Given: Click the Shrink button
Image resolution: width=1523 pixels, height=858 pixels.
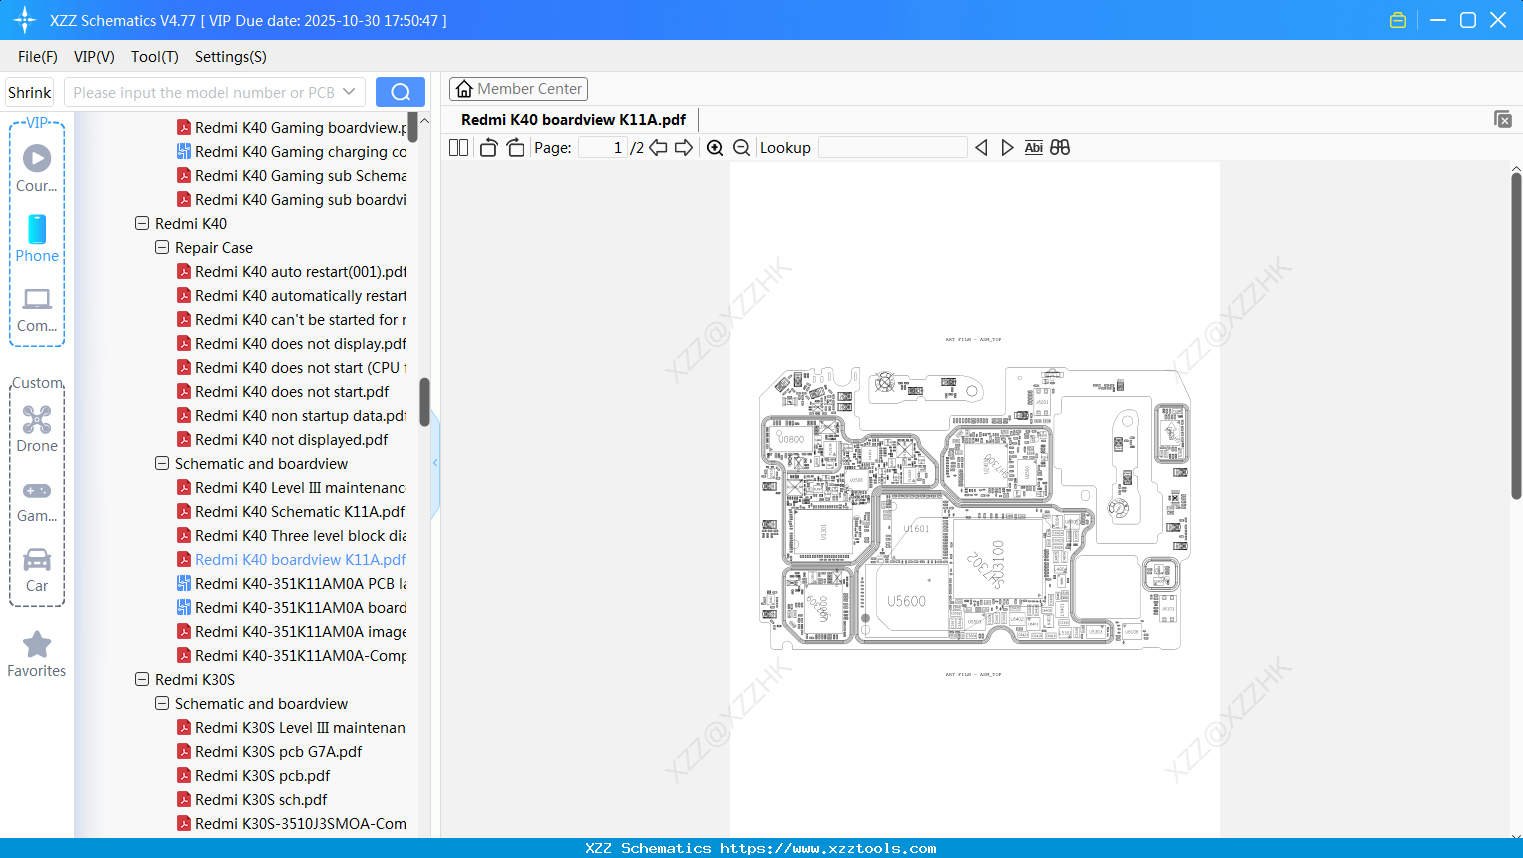Looking at the screenshot, I should point(28,91).
